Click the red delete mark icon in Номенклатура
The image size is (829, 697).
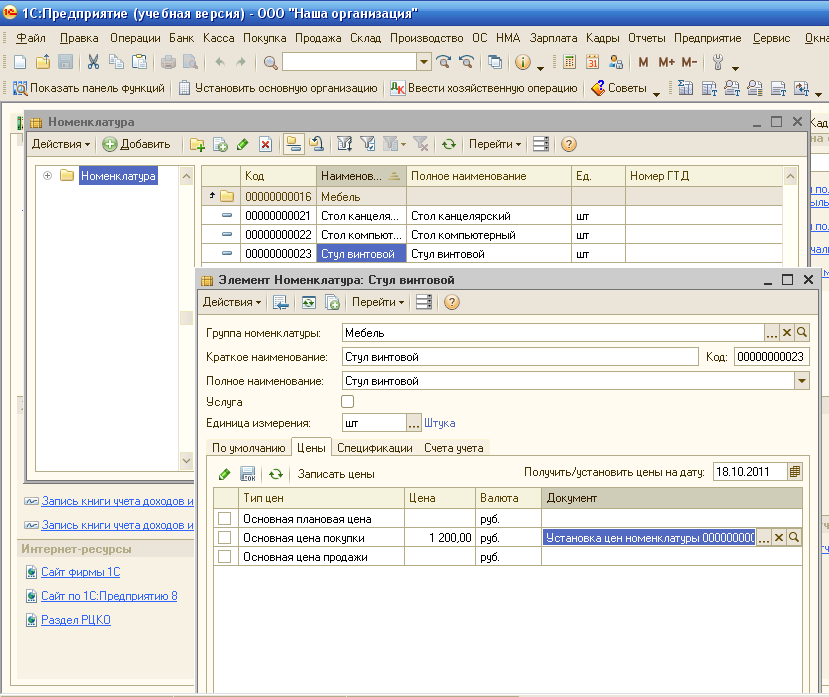(x=265, y=144)
